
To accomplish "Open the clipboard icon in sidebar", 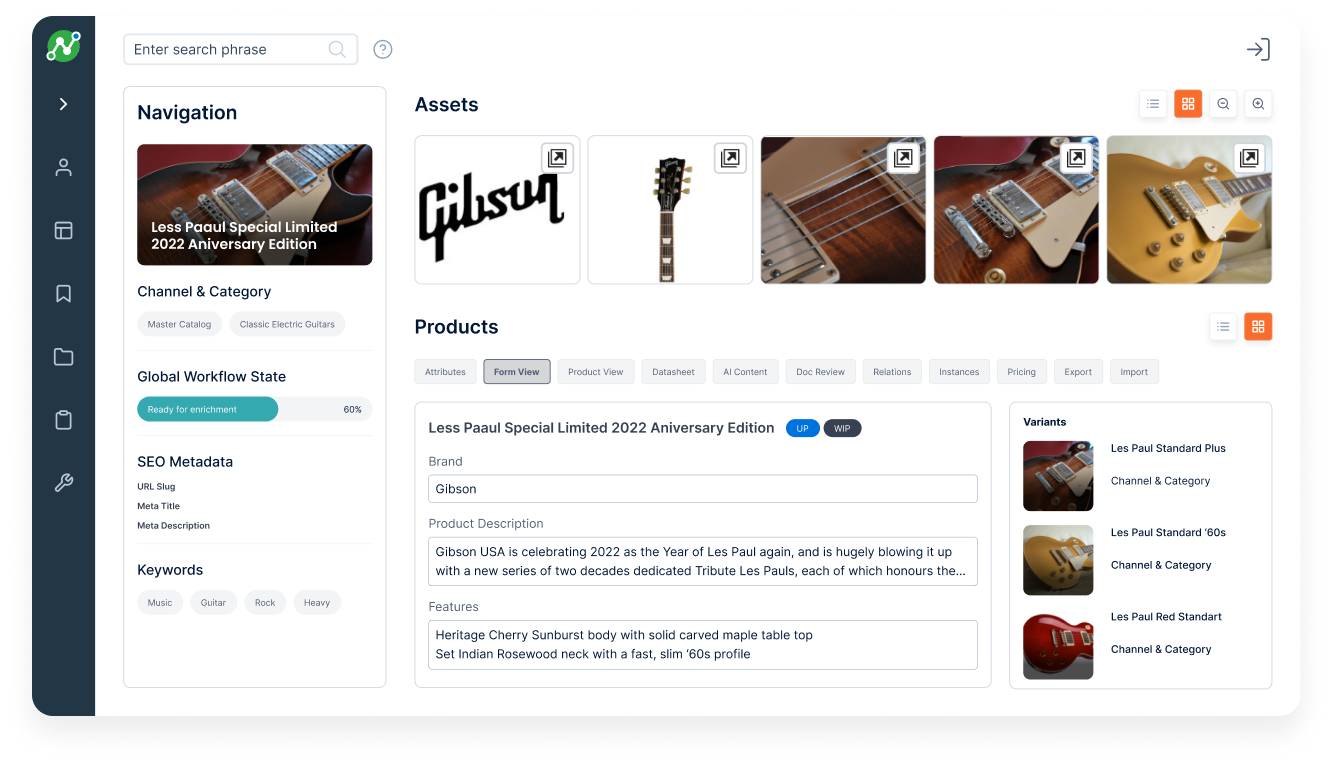I will tap(63, 420).
